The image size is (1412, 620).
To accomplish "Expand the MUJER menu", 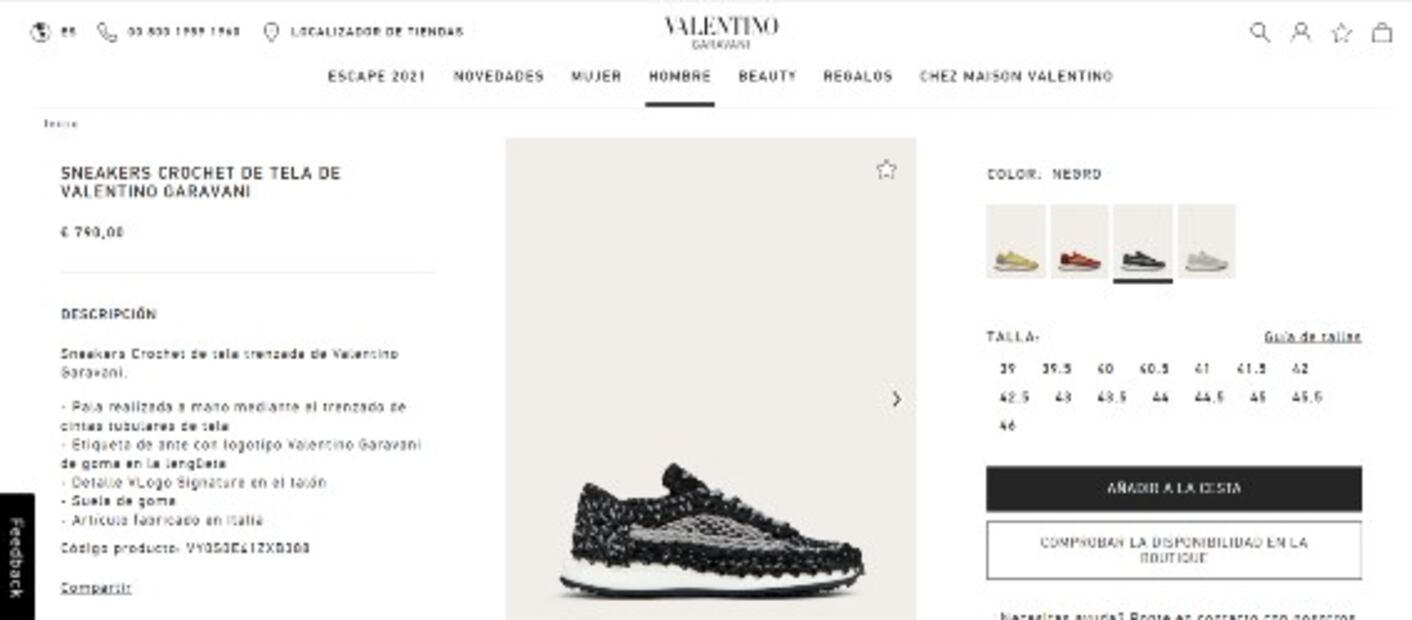I will pos(596,76).
